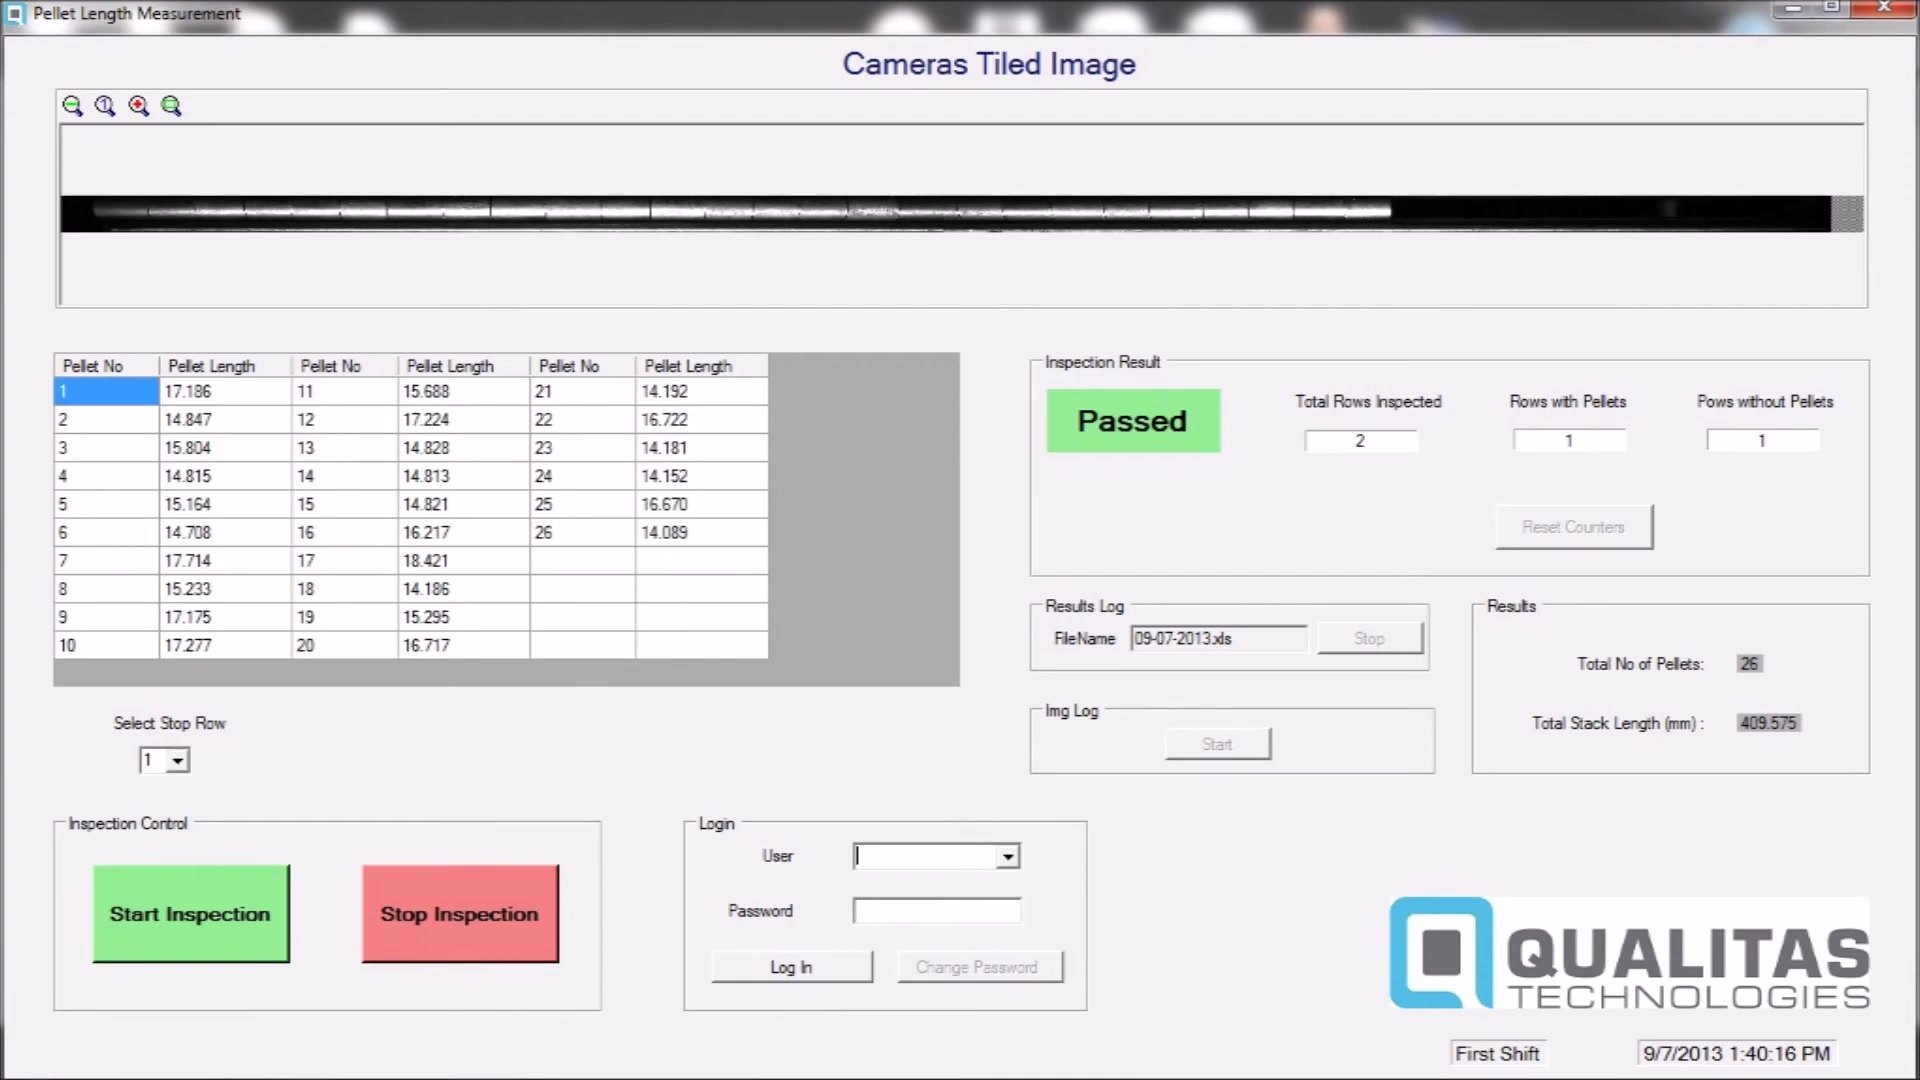Viewport: 1920px width, 1080px height.
Task: Click pellet length cell 16.670
Action: pyautogui.click(x=701, y=505)
